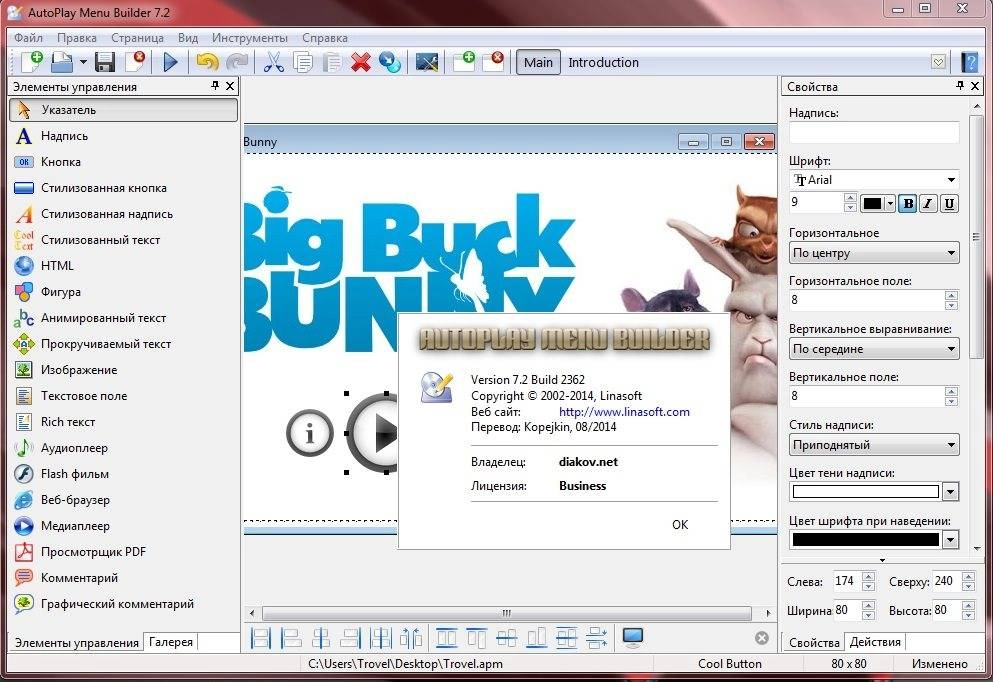Open font color dropdown arrow
This screenshot has width=993, height=682.
pos(890,203)
